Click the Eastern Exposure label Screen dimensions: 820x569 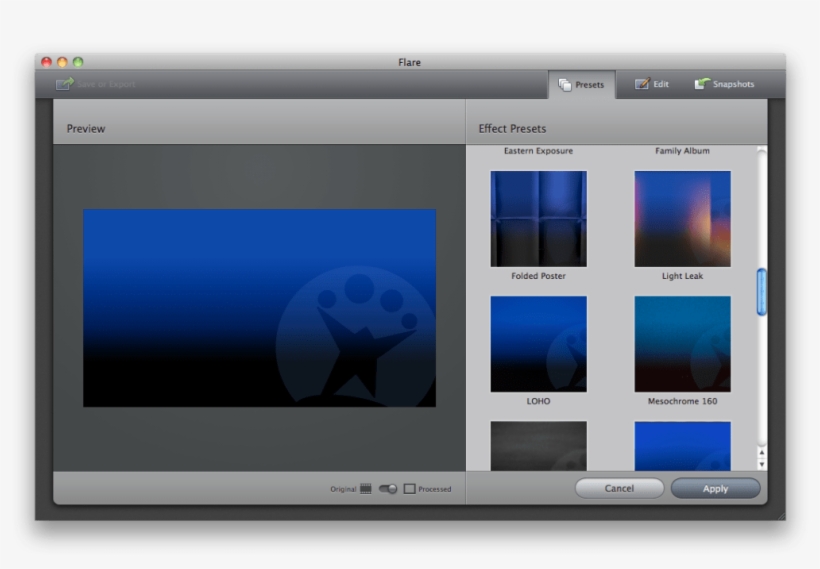[x=539, y=151]
